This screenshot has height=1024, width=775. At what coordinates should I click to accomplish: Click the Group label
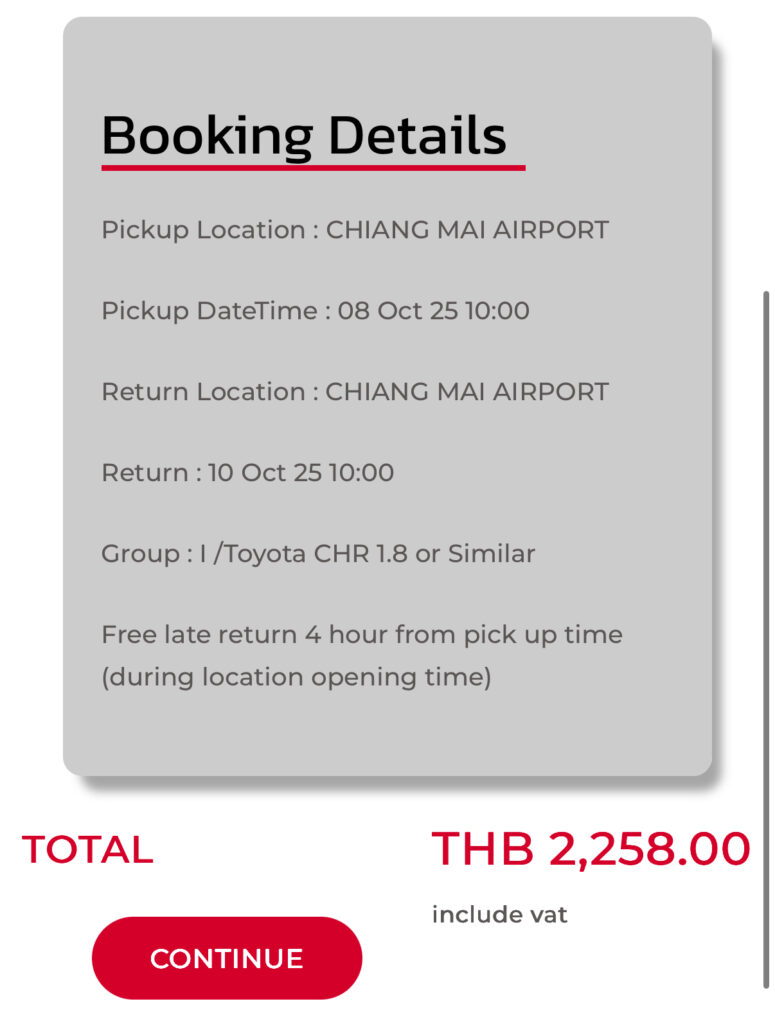click(140, 553)
